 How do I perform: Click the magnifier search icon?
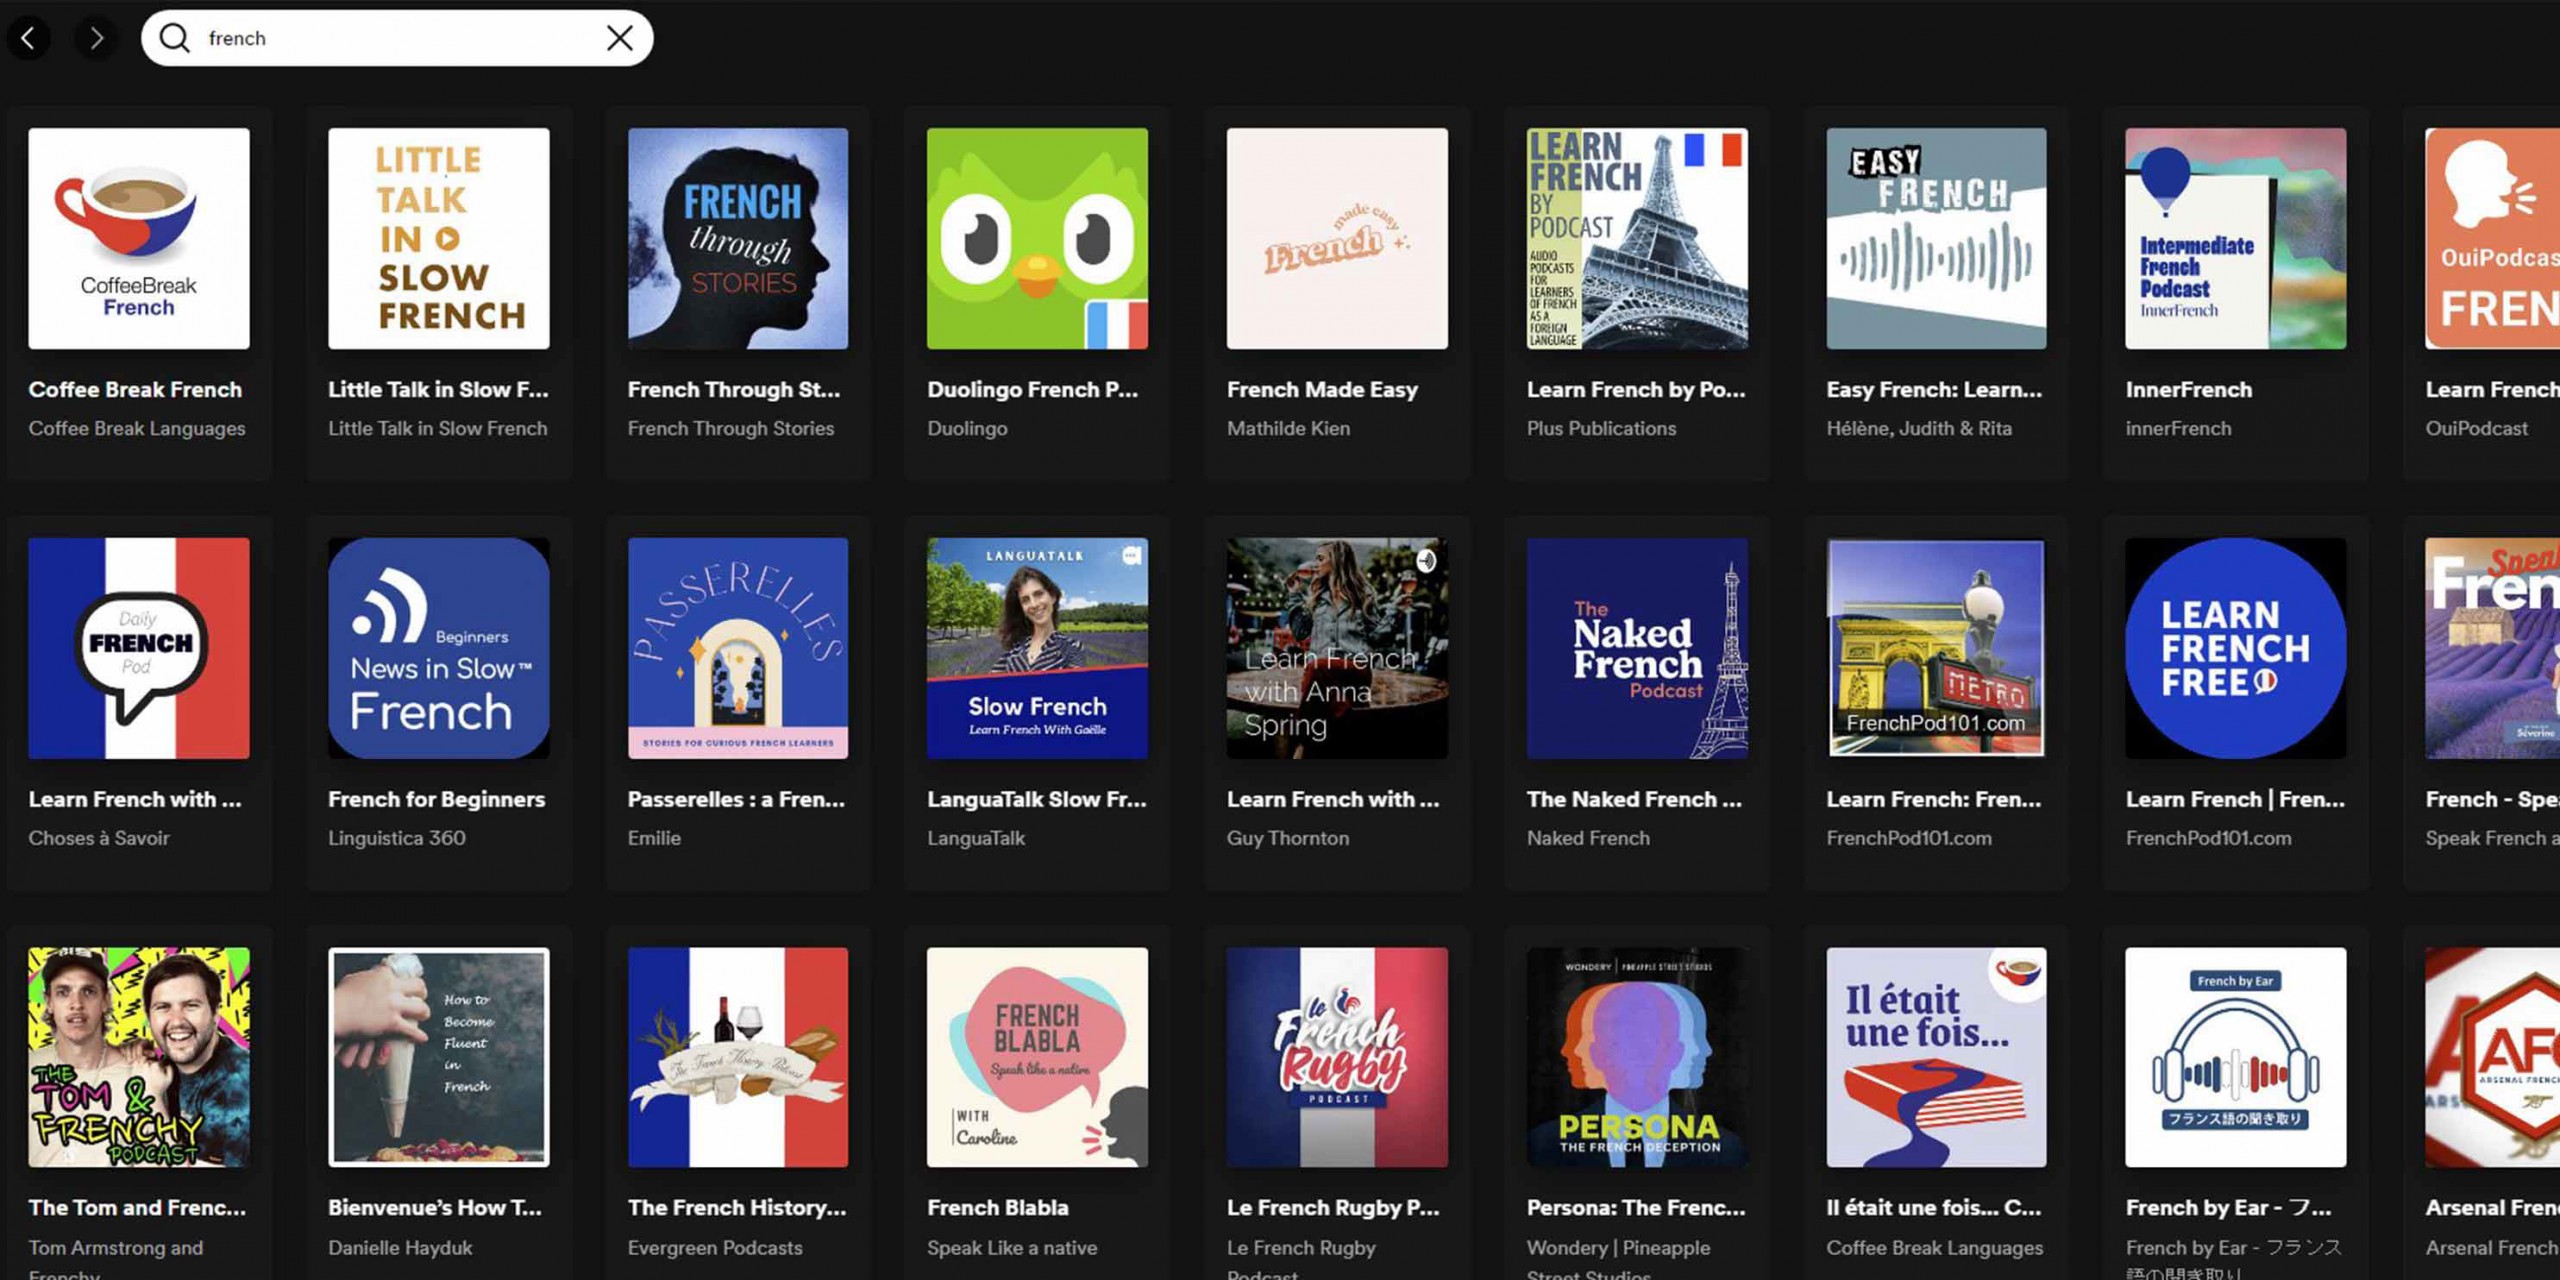(x=175, y=38)
